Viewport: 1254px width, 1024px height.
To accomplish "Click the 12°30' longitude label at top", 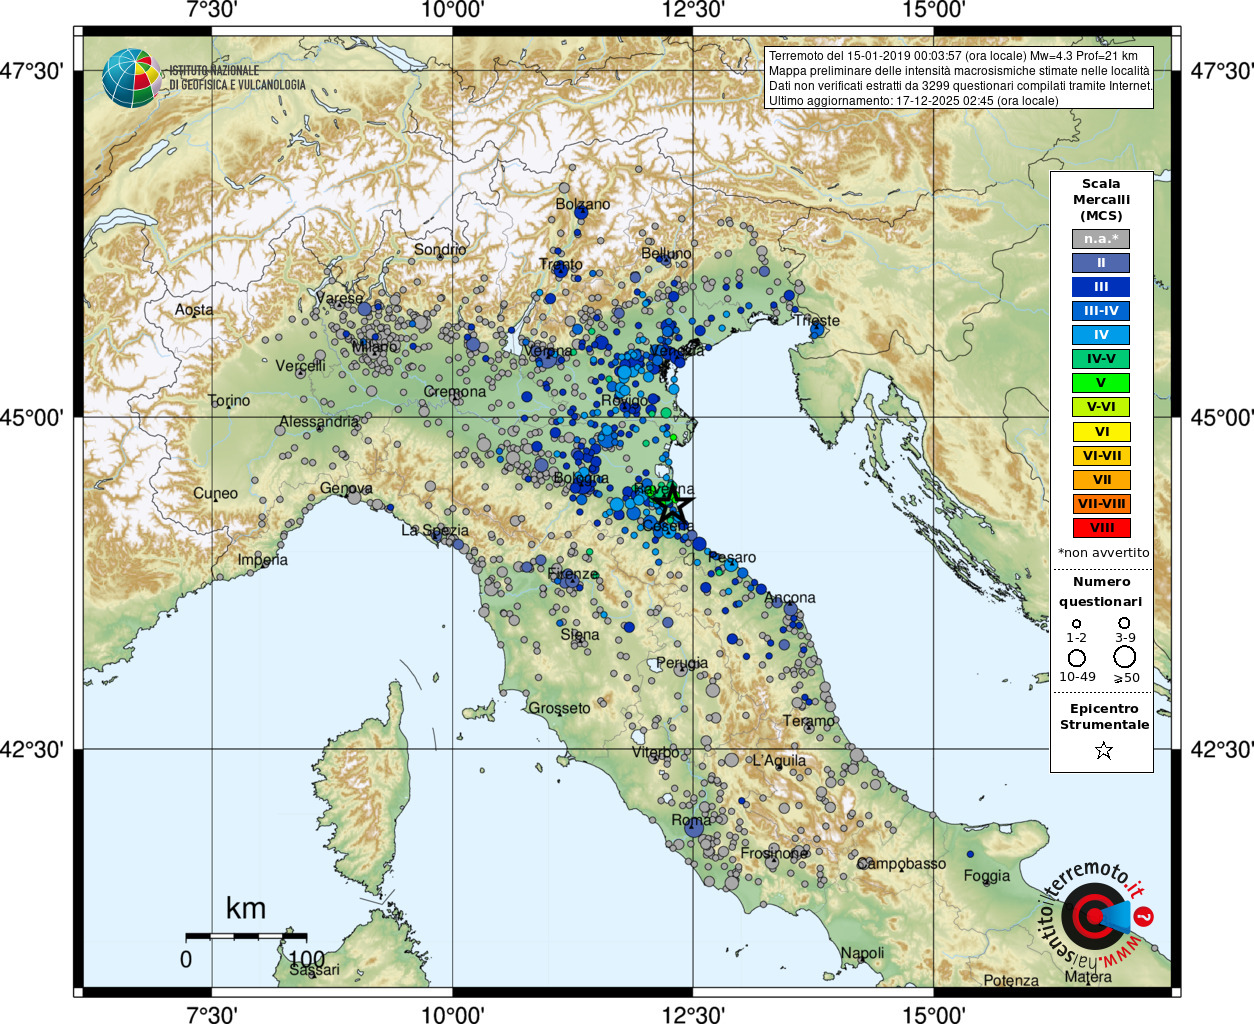I will 693,10.
